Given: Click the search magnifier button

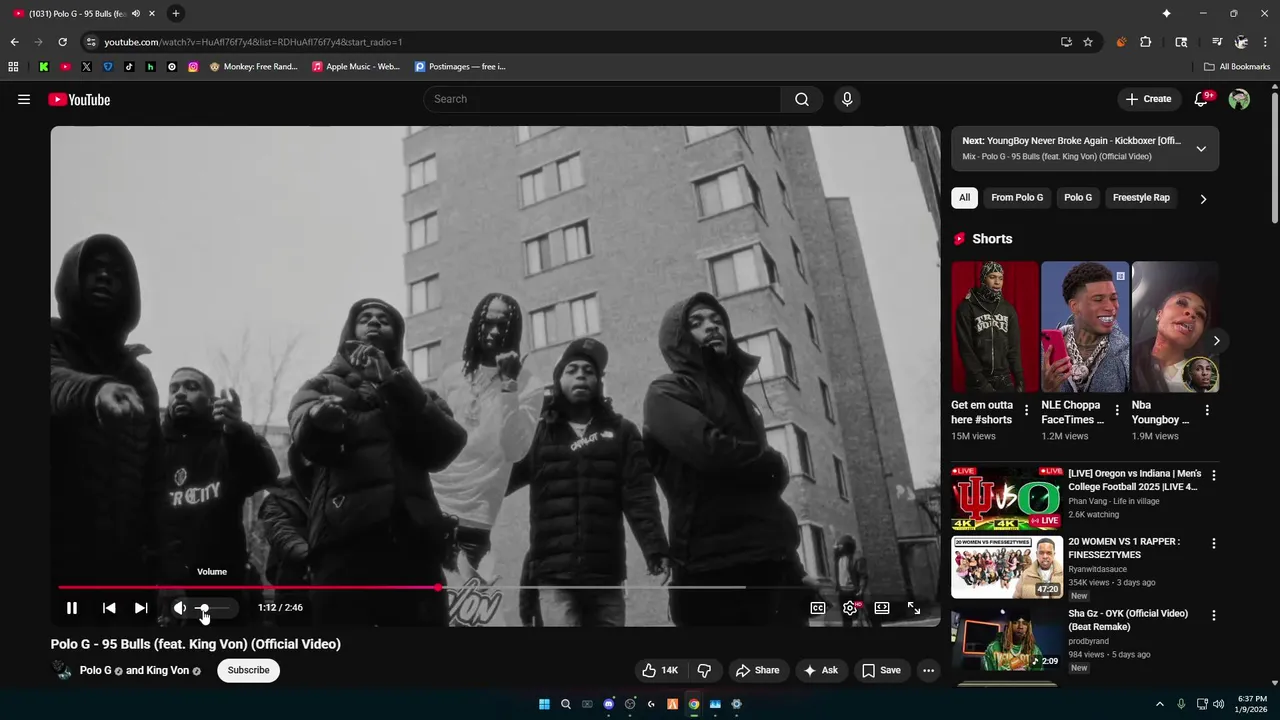Looking at the screenshot, I should [802, 99].
